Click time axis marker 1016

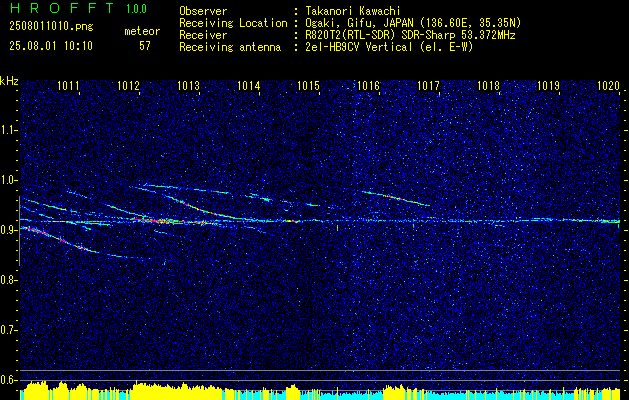[x=369, y=85]
